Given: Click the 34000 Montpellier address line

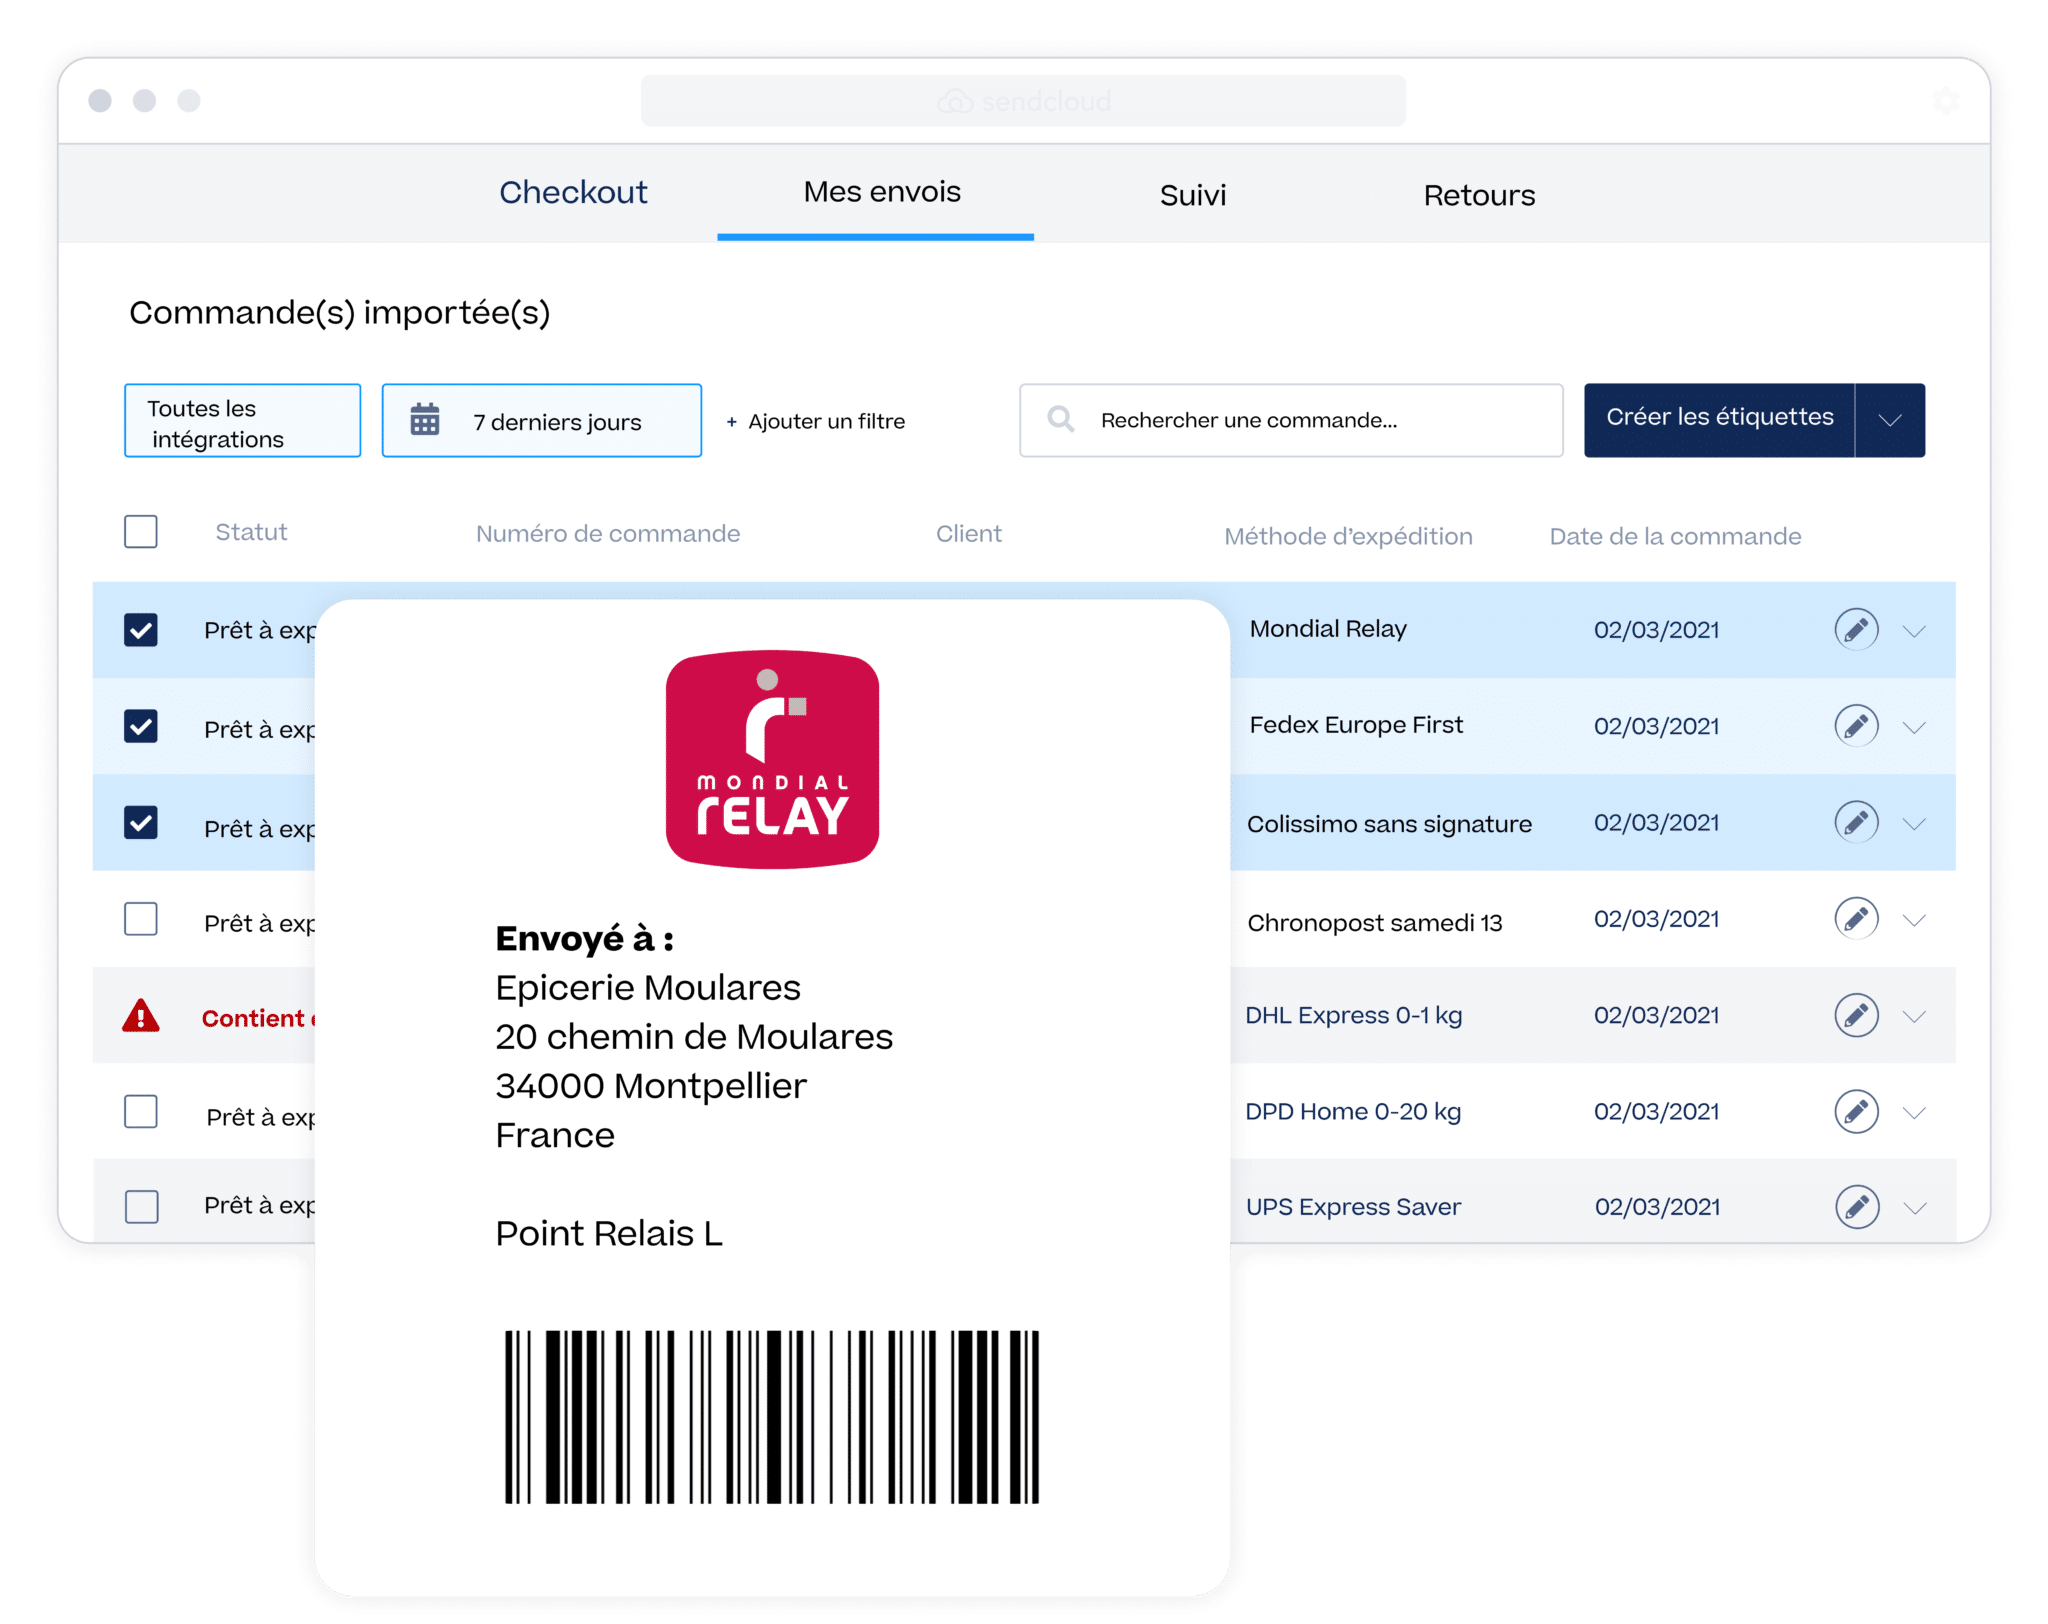Looking at the screenshot, I should tap(651, 1086).
